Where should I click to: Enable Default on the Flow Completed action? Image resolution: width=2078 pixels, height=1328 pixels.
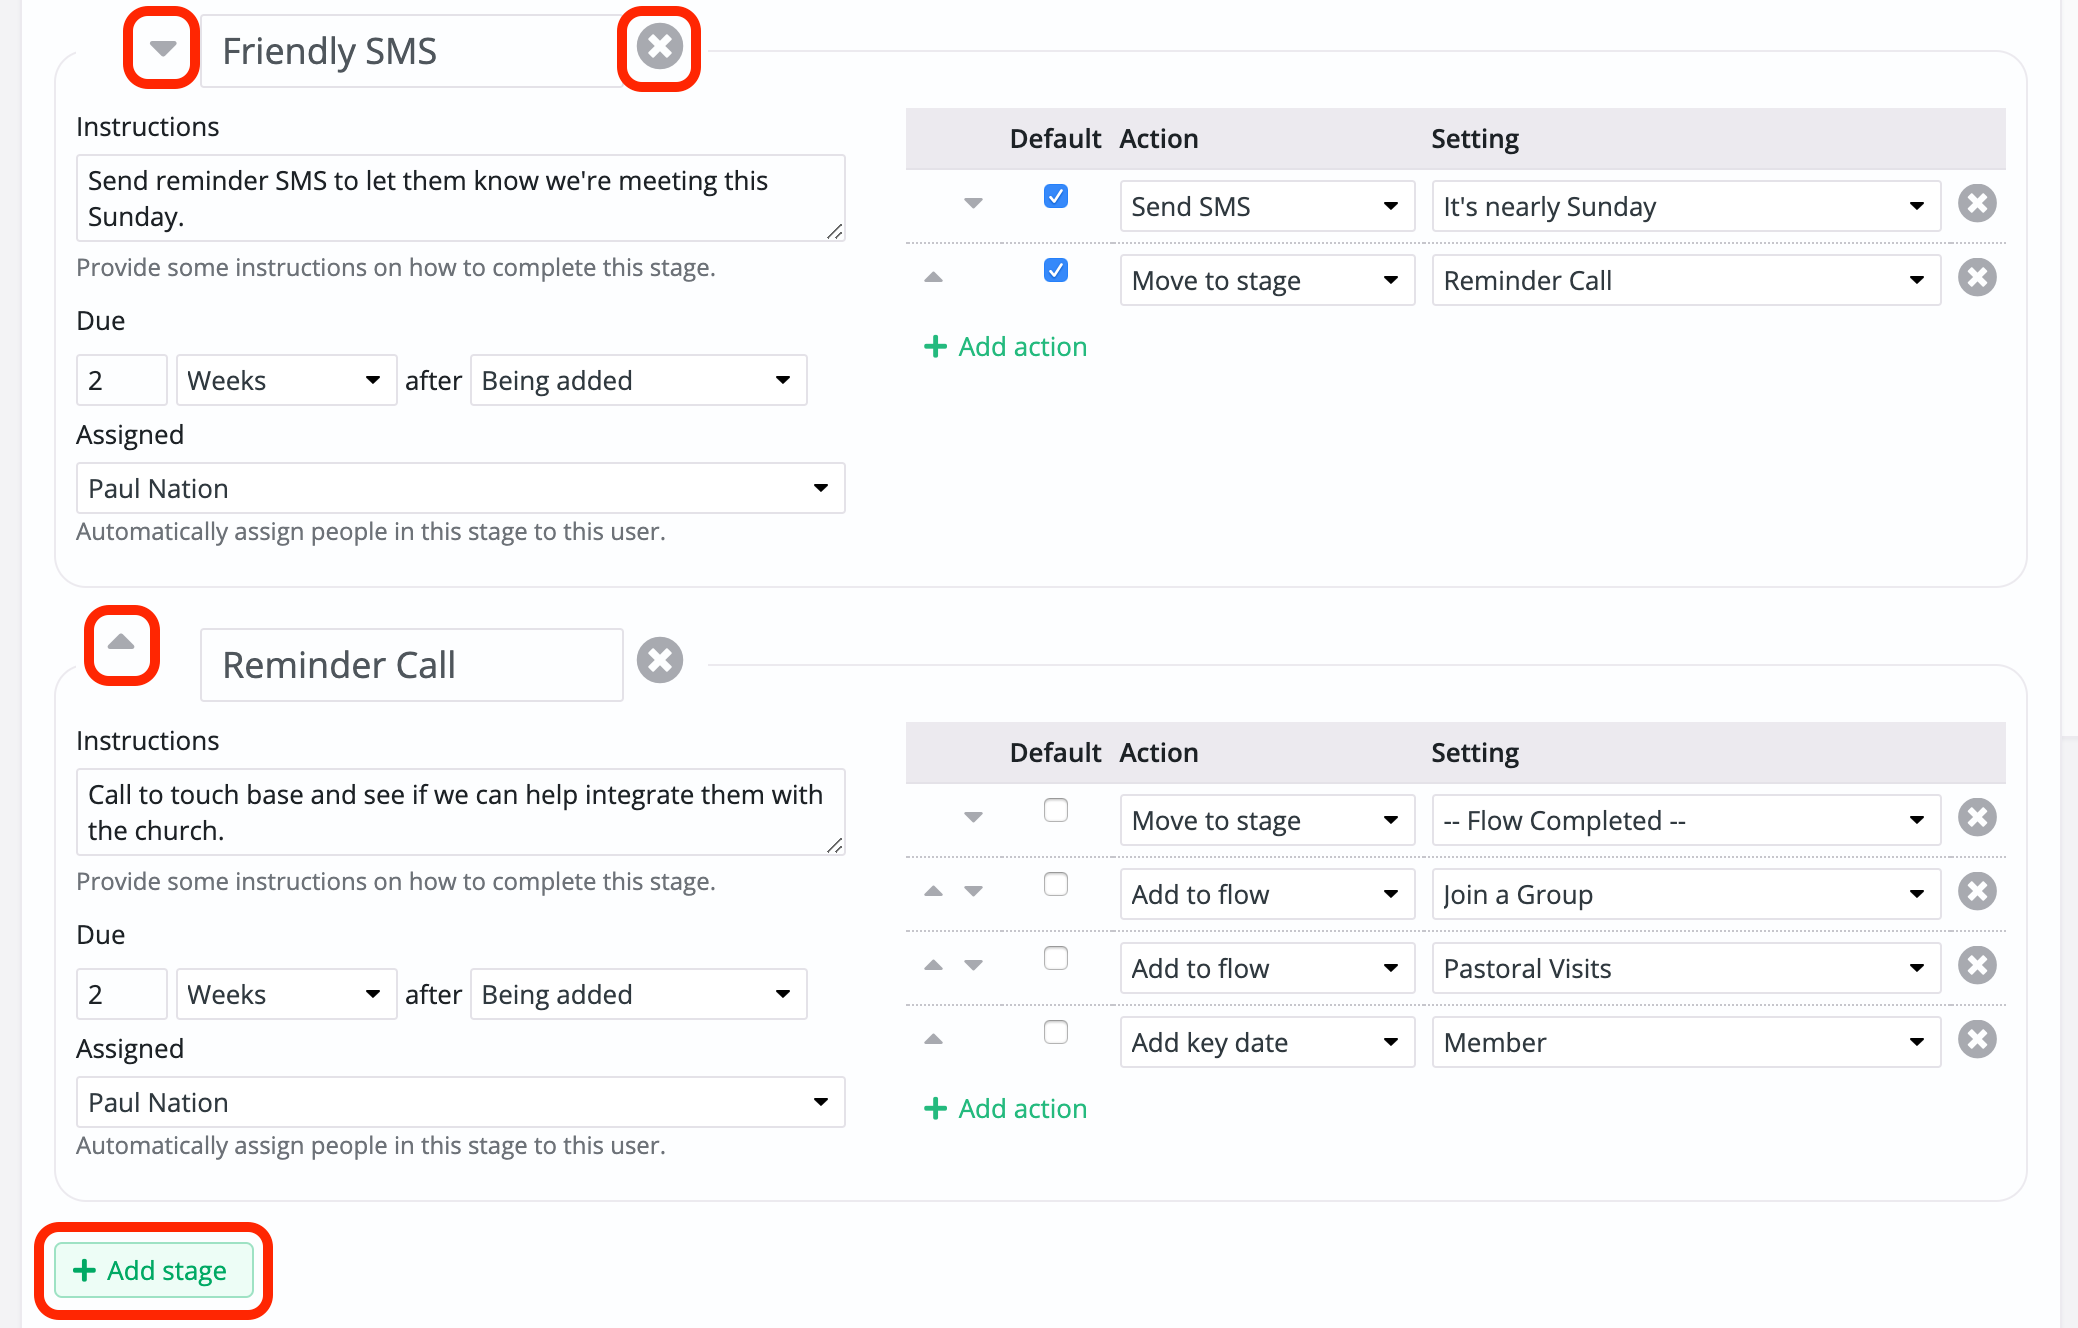coord(1055,812)
